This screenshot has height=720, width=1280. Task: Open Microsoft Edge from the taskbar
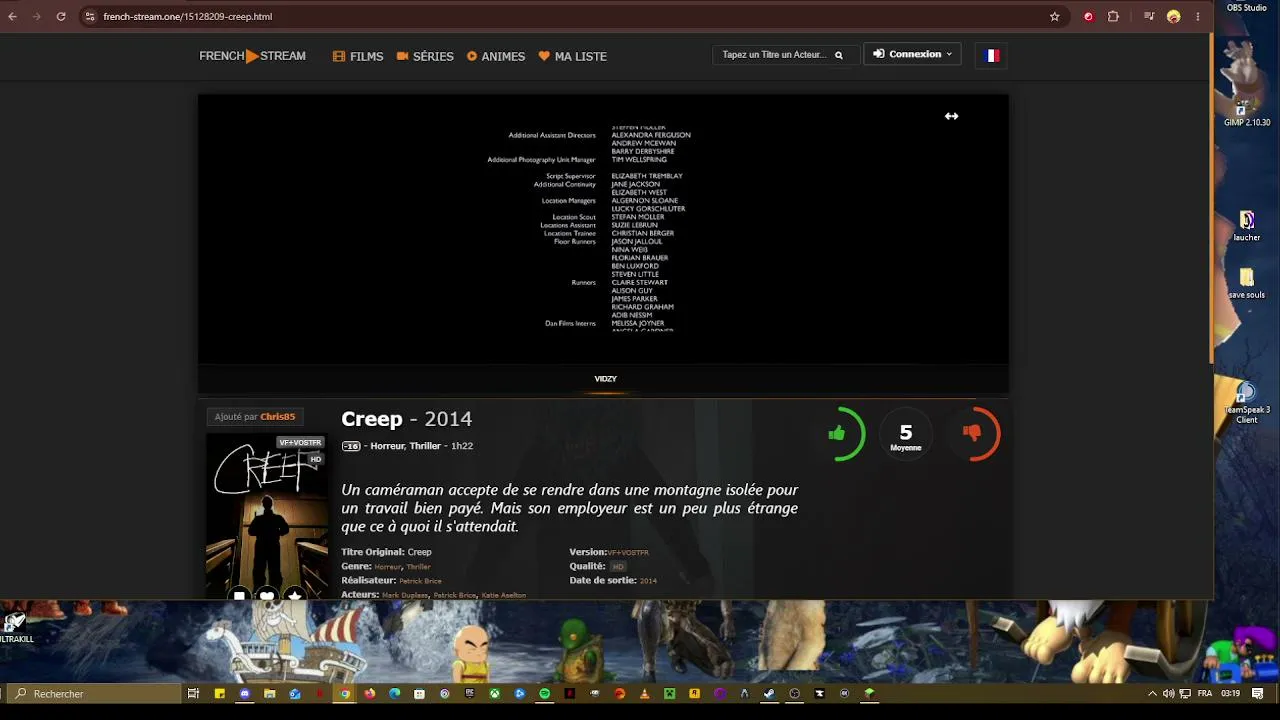pyautogui.click(x=394, y=693)
